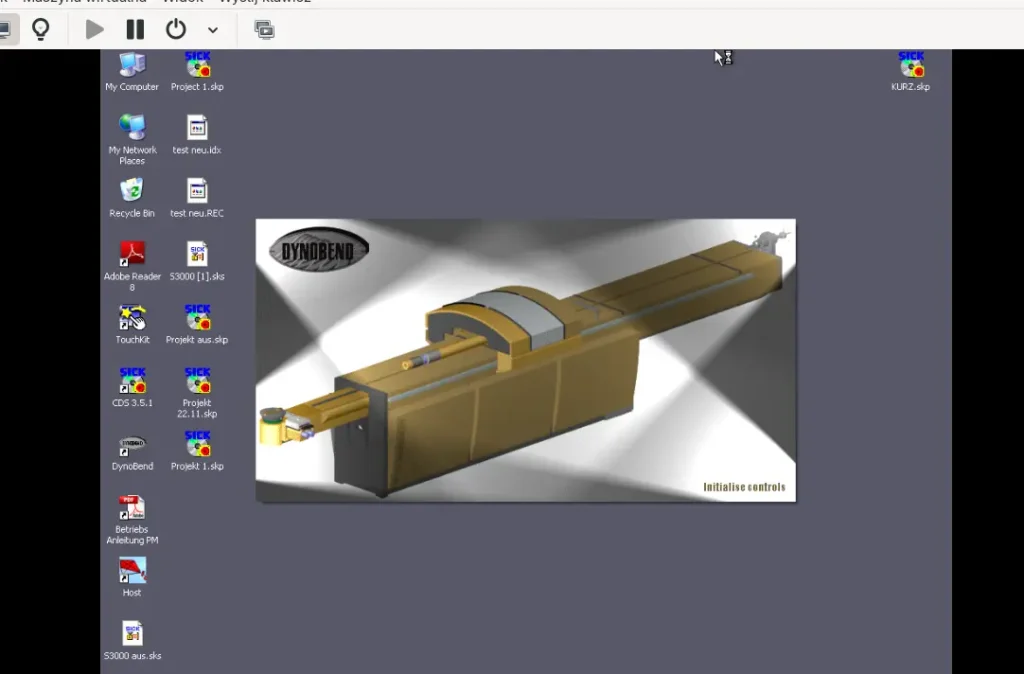Screen dimensions: 1024x674
Task: Select the Projekt 22.11.skp file
Action: [197, 381]
